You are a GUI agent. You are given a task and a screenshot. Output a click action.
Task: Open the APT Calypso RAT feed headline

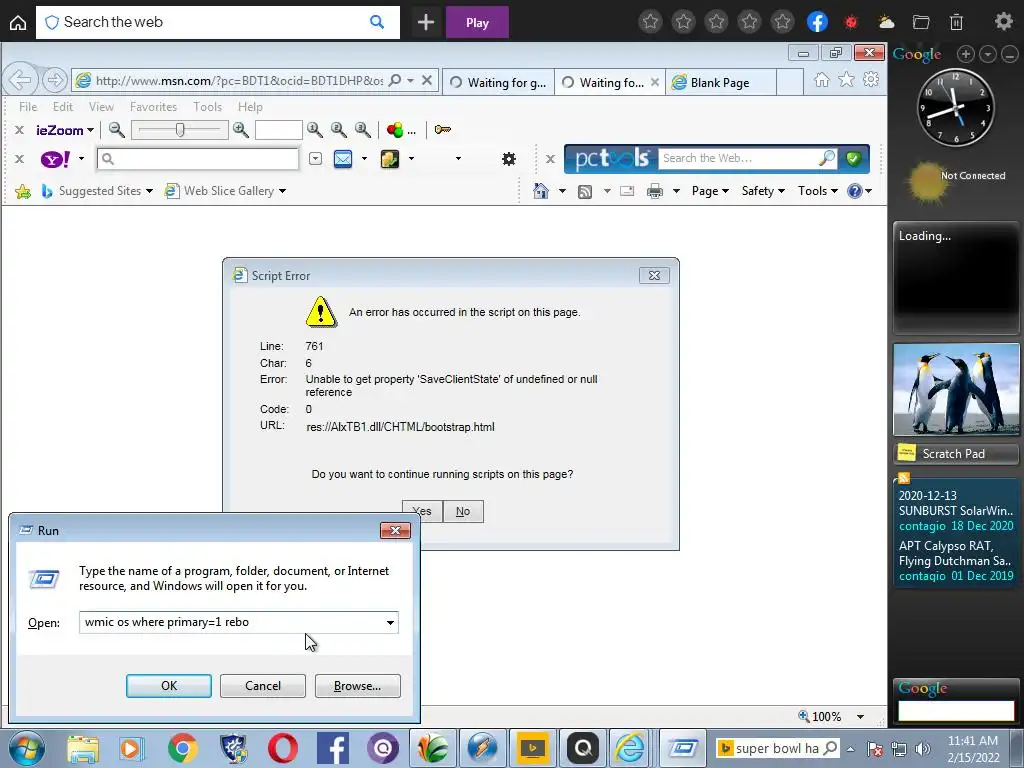(955, 553)
